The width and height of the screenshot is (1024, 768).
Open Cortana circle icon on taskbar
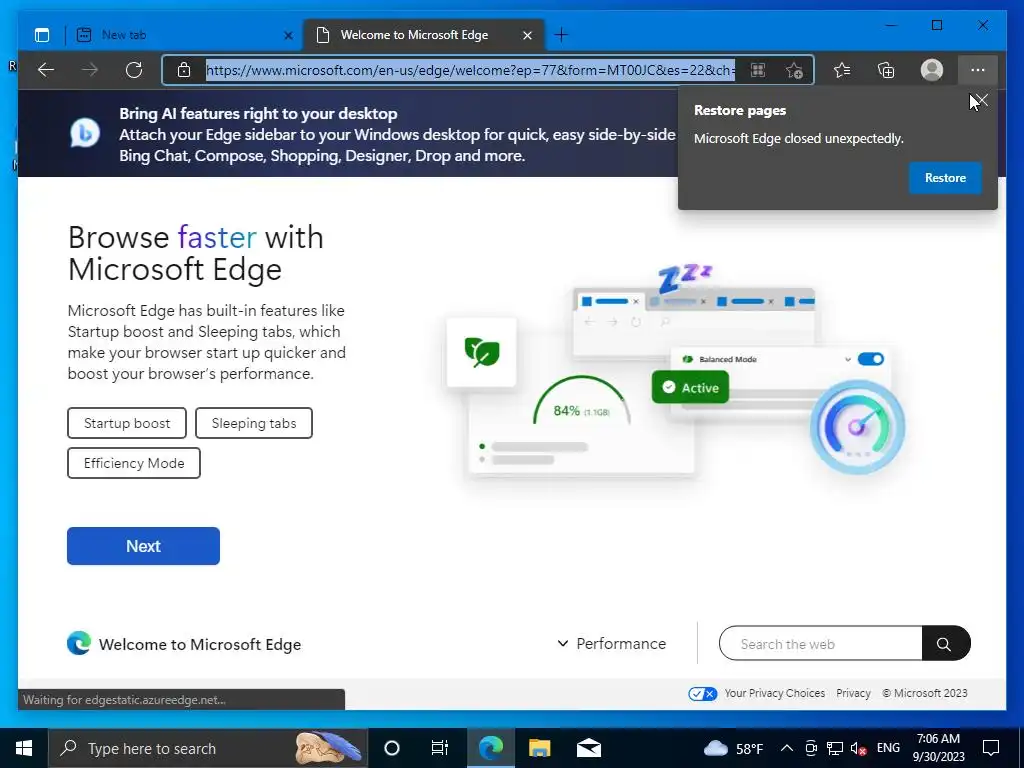(x=392, y=748)
